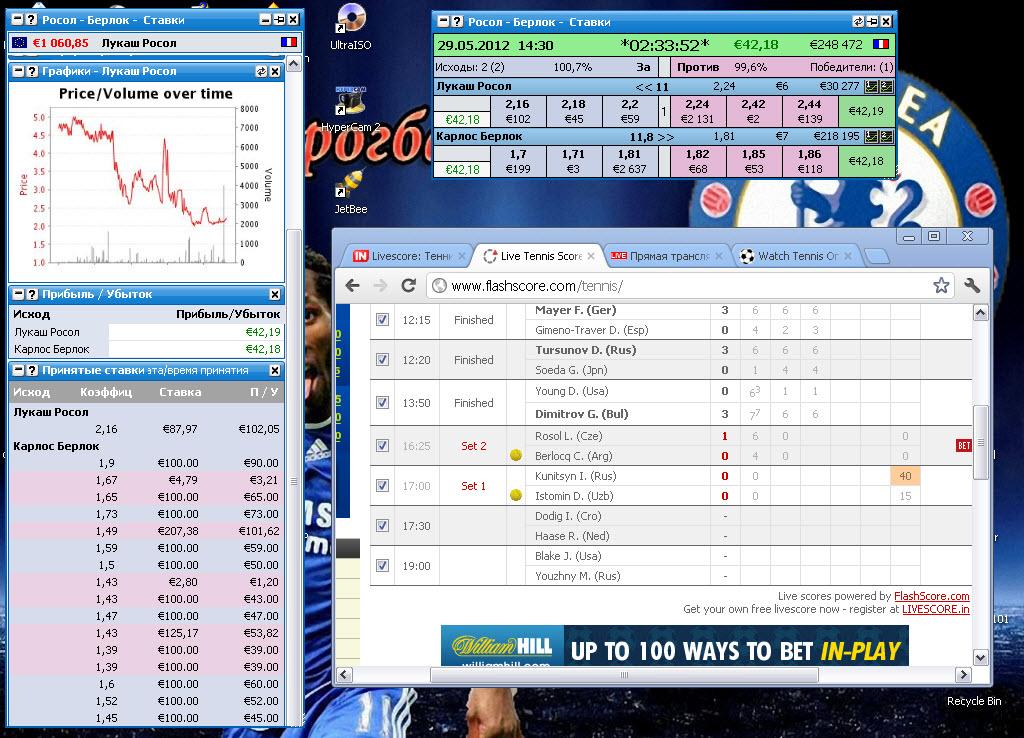Launch the JetBee desktop shortcut
The height and width of the screenshot is (738, 1024).
[x=351, y=191]
